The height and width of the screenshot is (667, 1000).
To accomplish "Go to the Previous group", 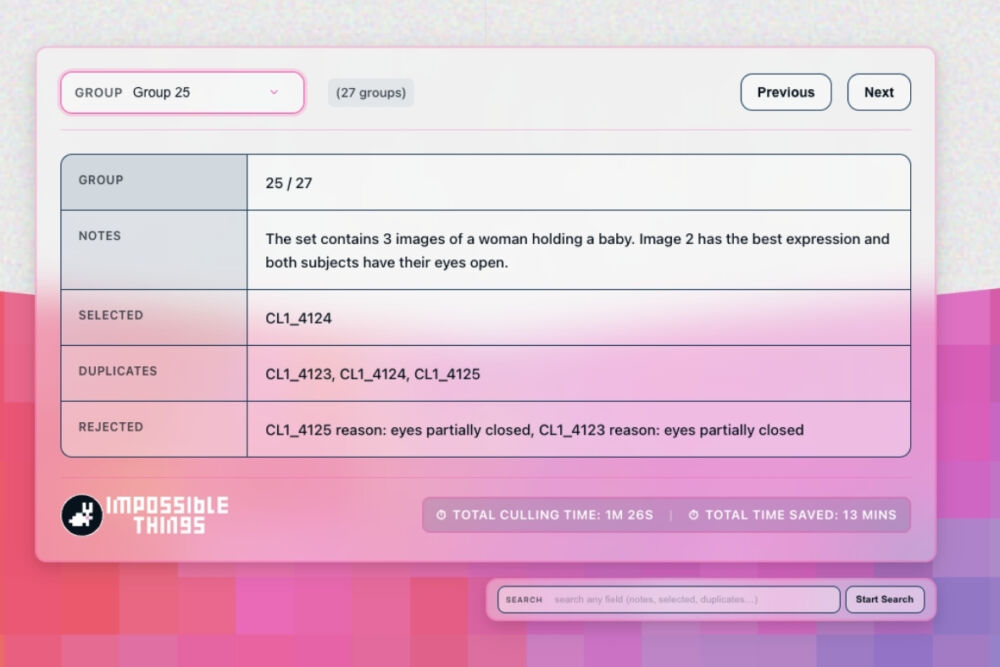I will [785, 92].
